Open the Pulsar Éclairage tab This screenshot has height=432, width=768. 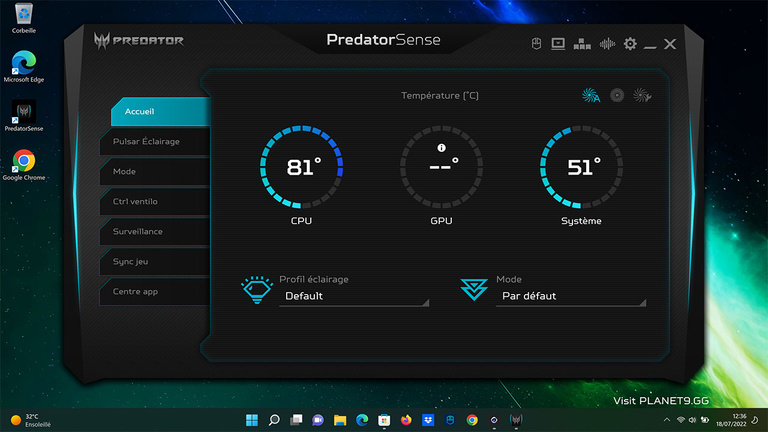pyautogui.click(x=155, y=142)
